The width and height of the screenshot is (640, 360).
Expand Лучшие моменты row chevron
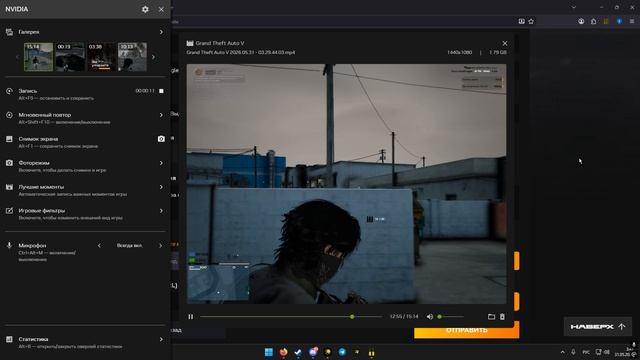[x=161, y=187]
